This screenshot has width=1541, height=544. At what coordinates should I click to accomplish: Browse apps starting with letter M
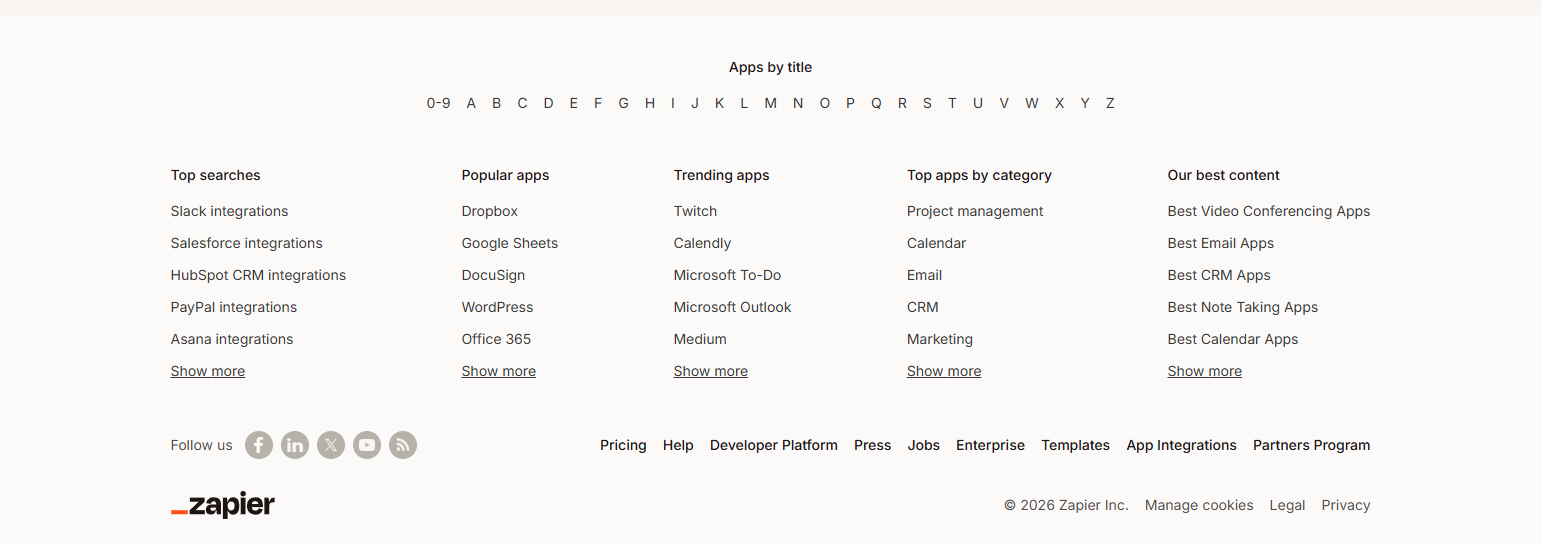[x=771, y=103]
